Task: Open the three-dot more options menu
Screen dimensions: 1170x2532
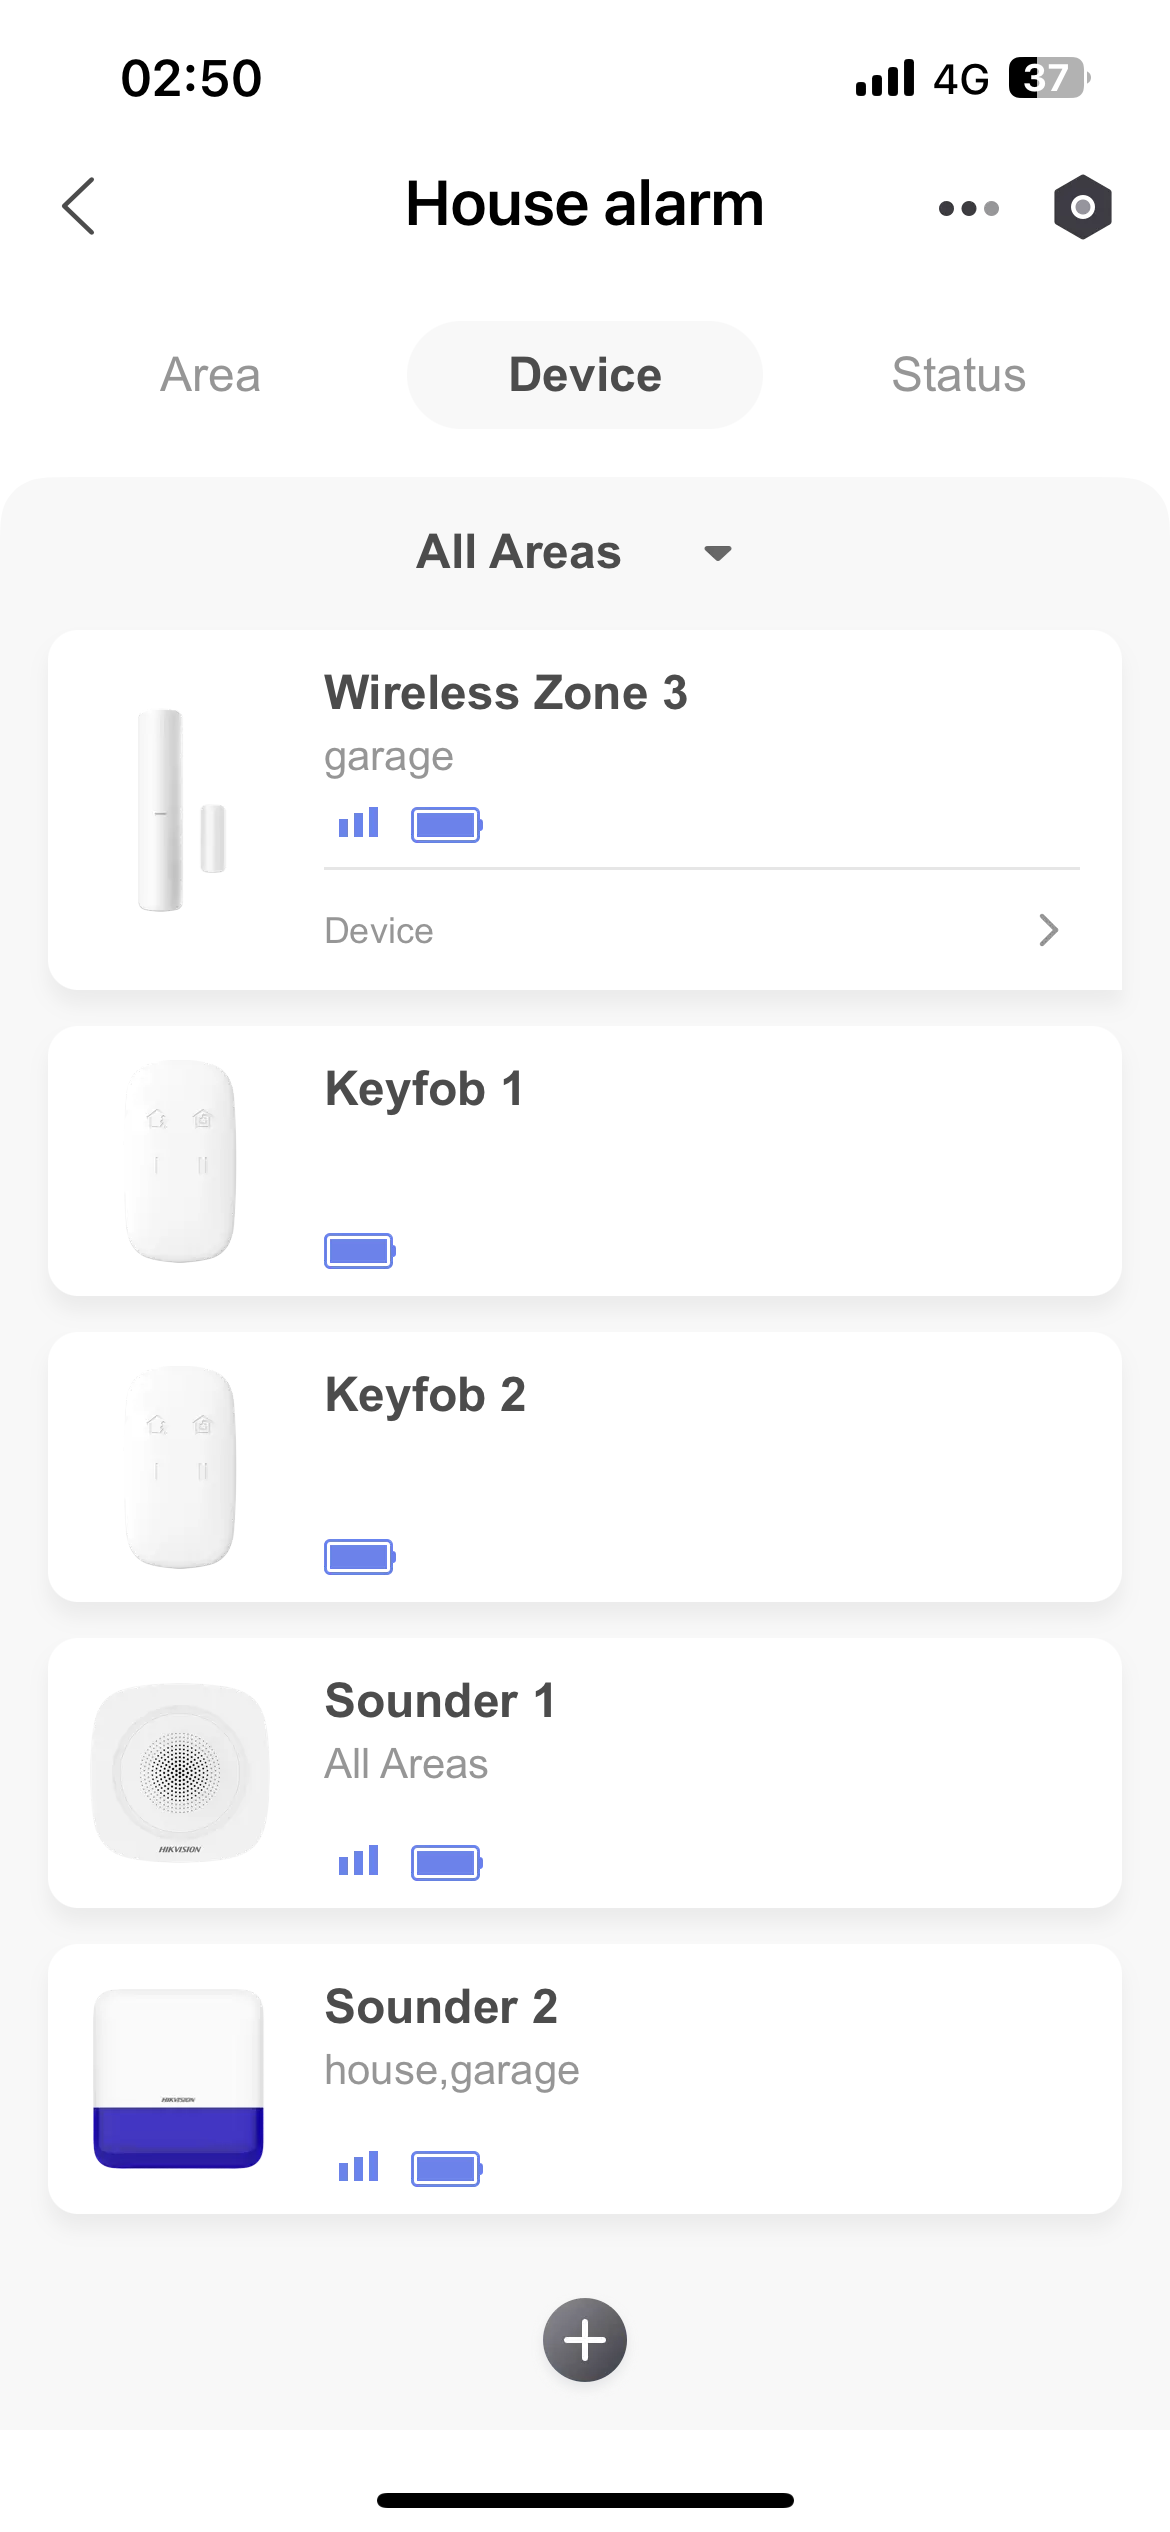Action: [x=968, y=208]
